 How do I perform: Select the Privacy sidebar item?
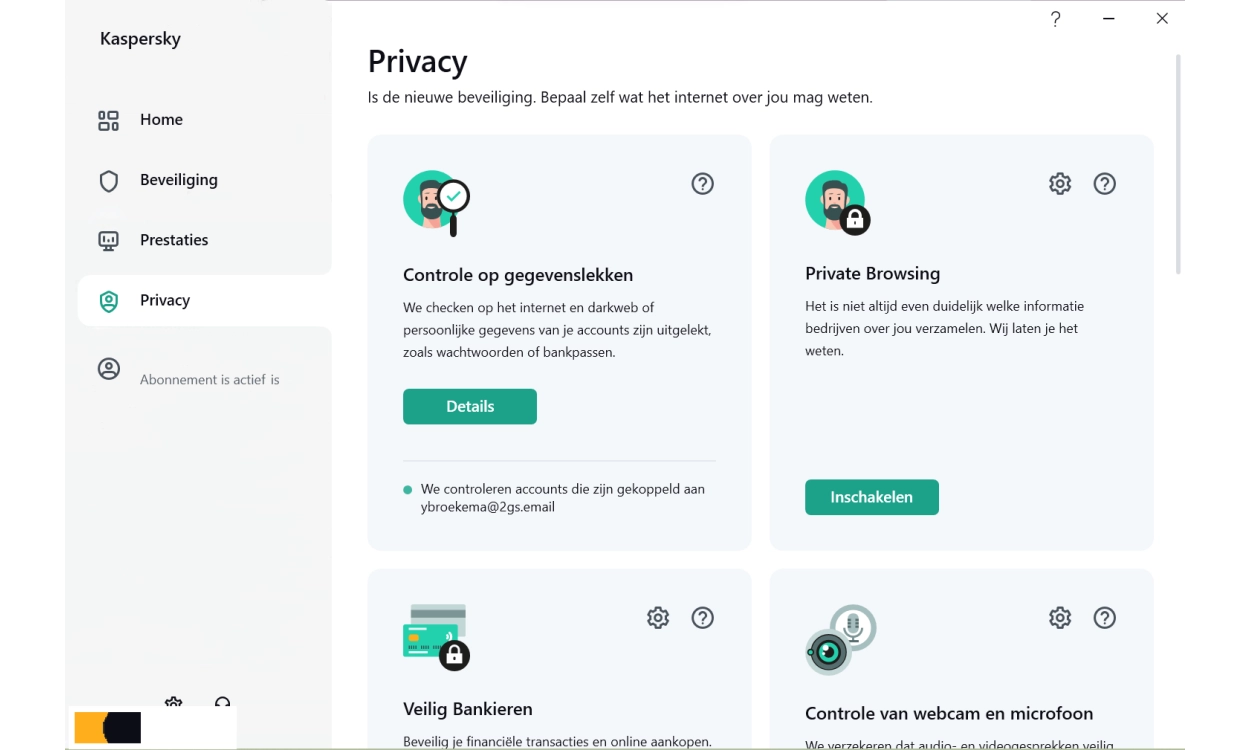click(x=165, y=300)
